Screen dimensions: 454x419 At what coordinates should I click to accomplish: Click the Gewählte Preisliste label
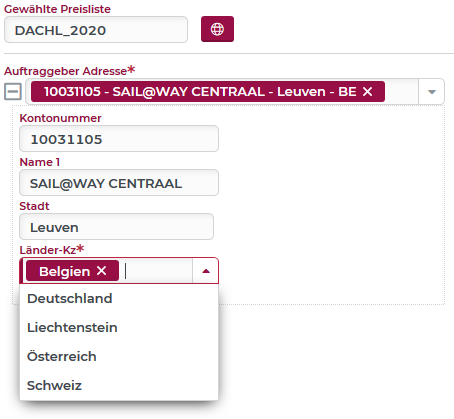click(x=57, y=9)
